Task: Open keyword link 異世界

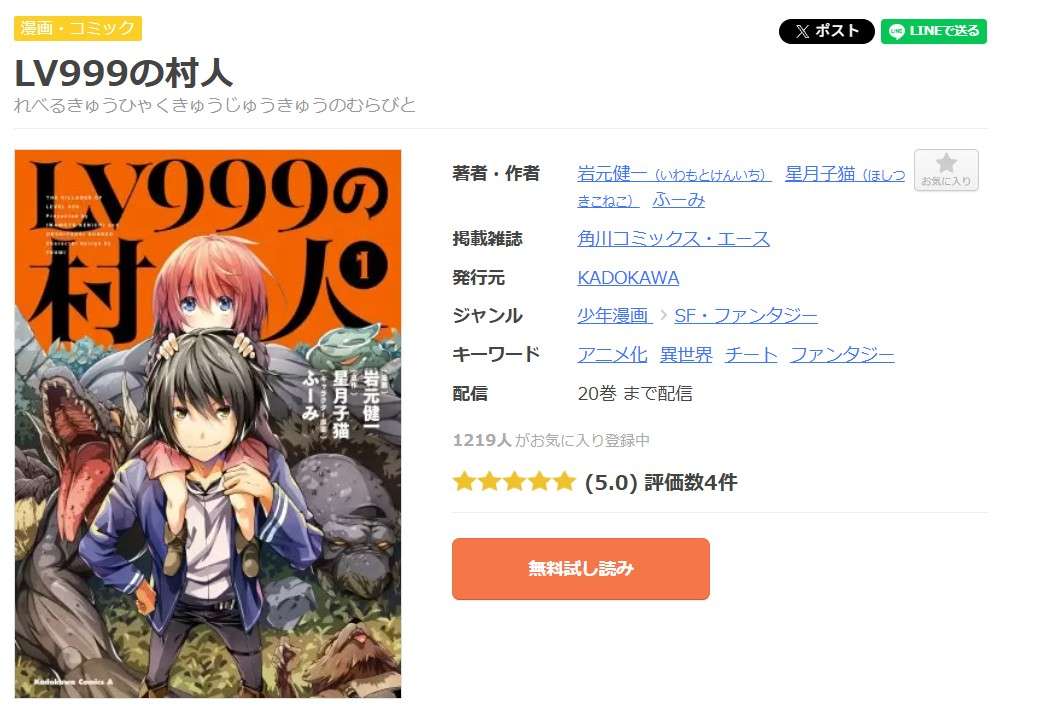Action: tap(686, 354)
